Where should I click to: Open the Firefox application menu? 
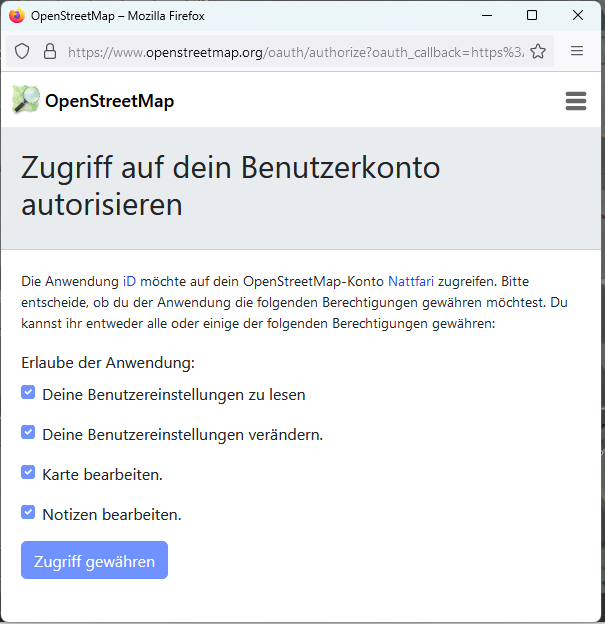[x=577, y=51]
